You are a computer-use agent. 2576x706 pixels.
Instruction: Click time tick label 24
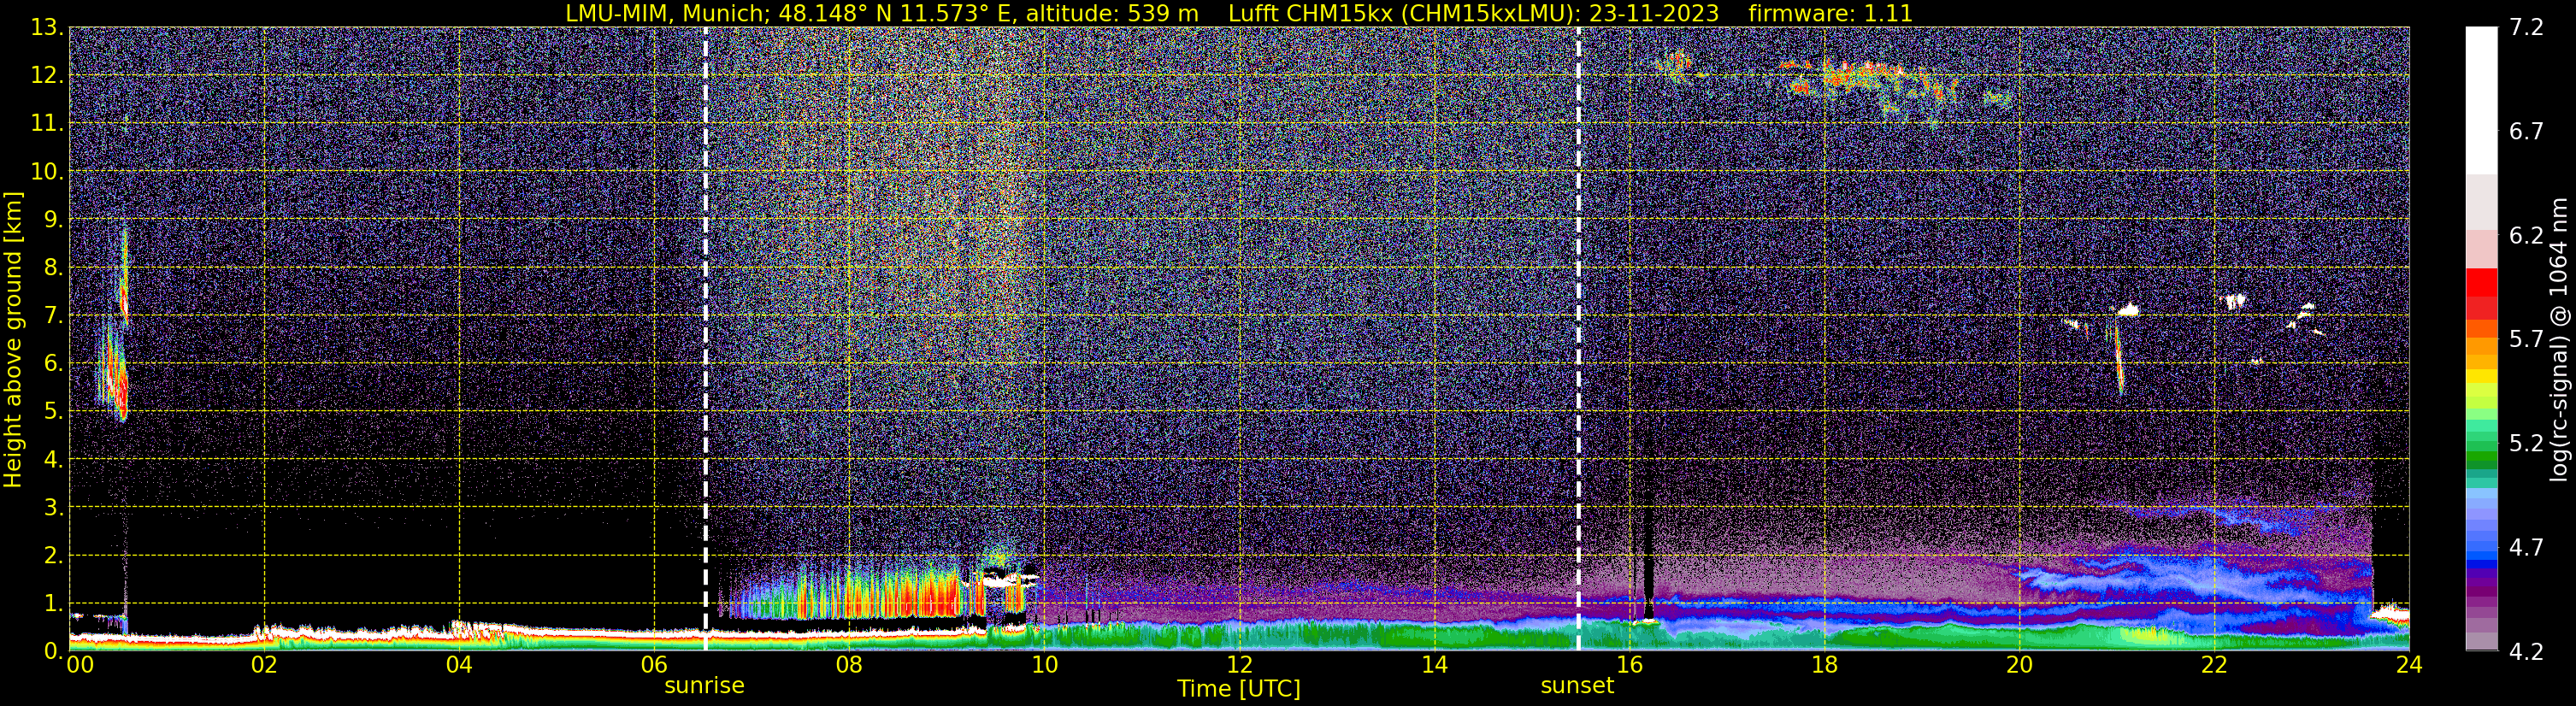point(2409,665)
